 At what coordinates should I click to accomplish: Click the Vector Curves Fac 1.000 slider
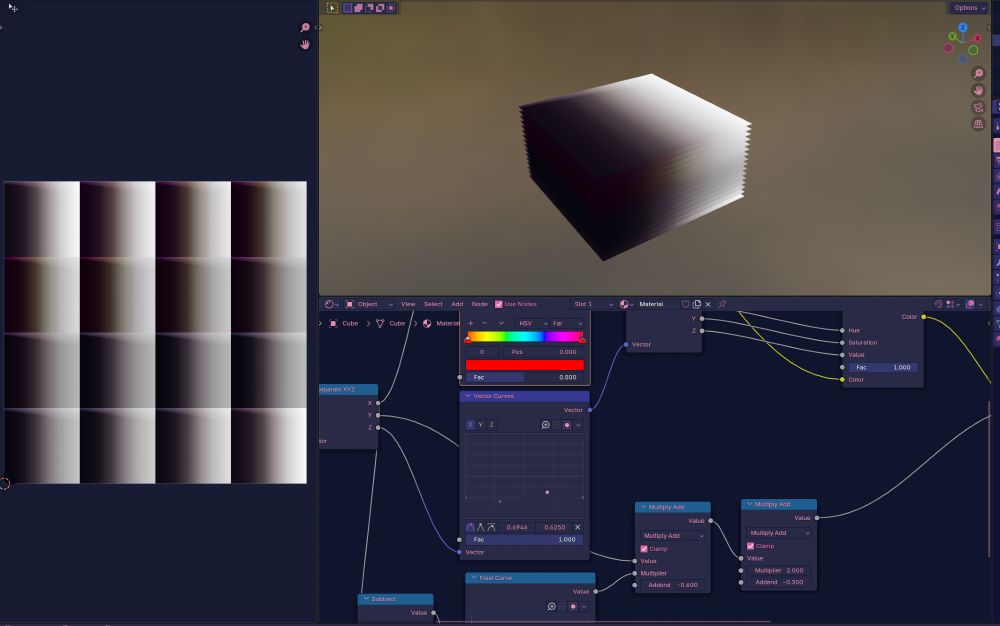tap(524, 539)
